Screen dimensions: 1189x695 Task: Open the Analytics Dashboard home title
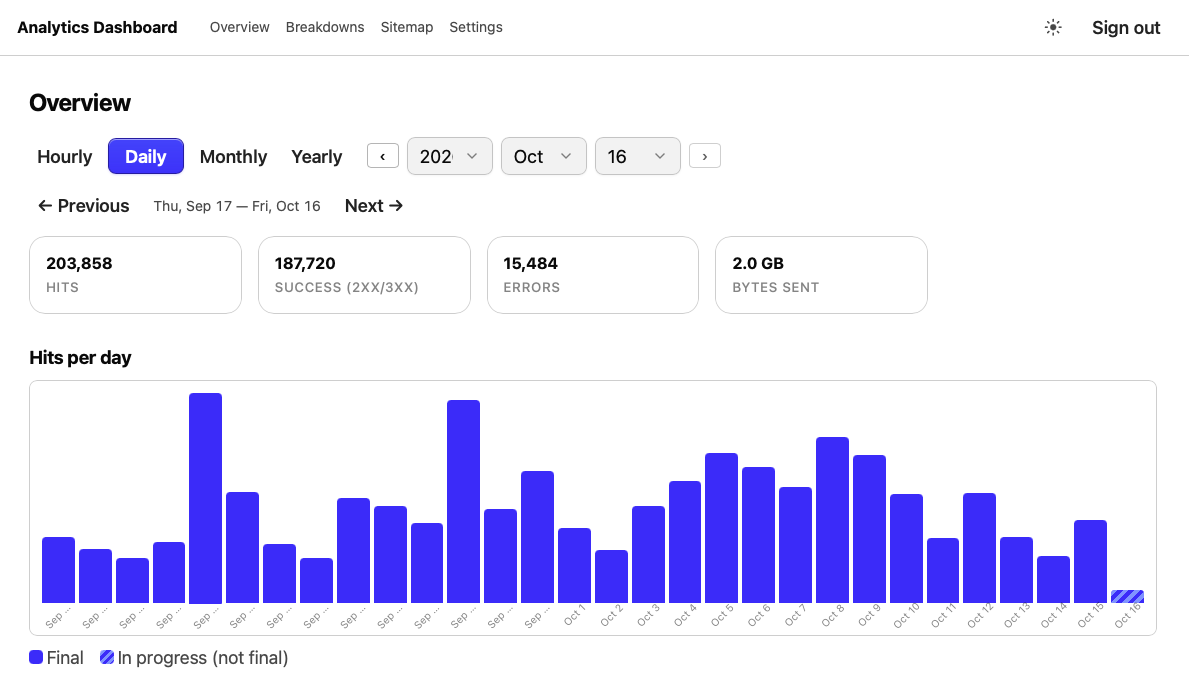97,27
